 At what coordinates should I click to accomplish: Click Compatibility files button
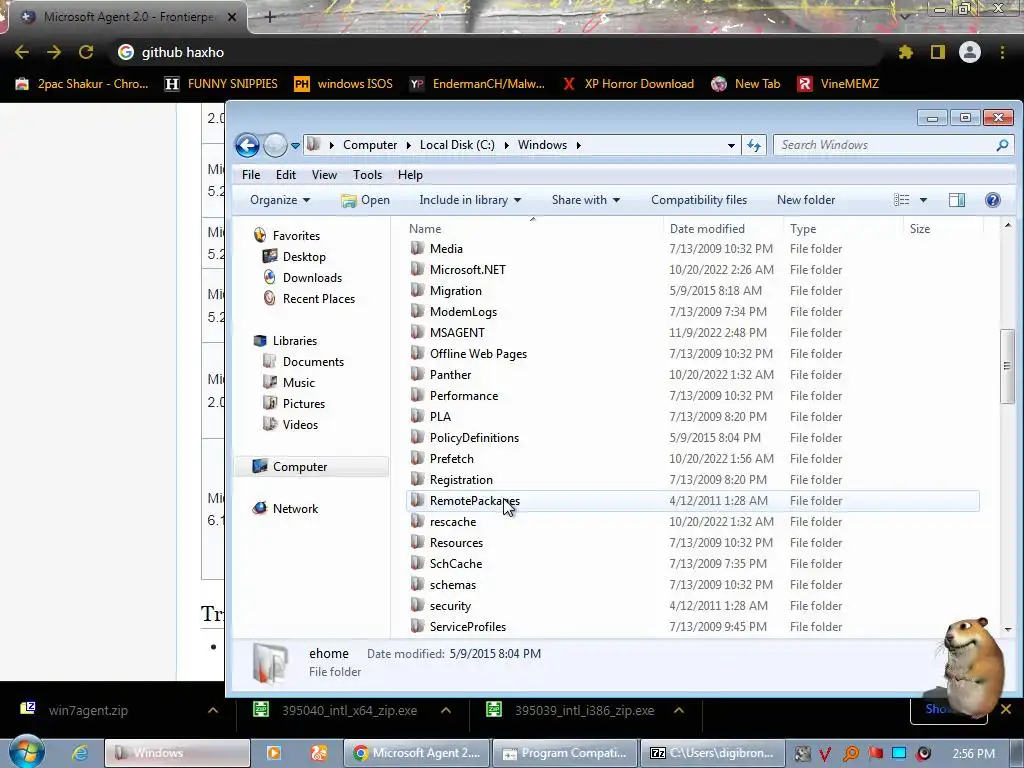(x=699, y=200)
